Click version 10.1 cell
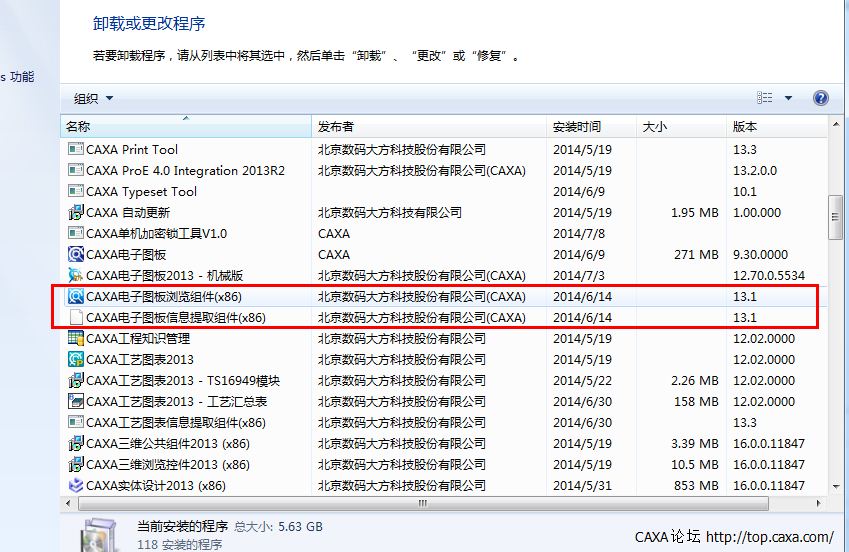Viewport: 849px width, 552px height. pos(744,191)
